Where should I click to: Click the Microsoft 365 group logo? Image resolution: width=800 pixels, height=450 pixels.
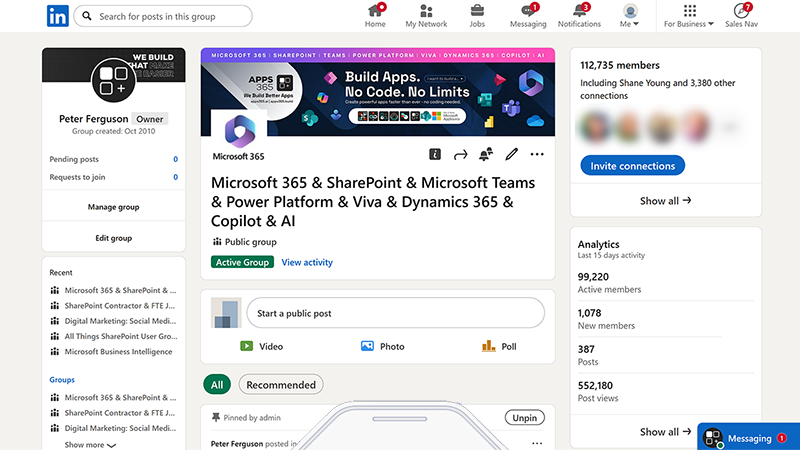(239, 131)
